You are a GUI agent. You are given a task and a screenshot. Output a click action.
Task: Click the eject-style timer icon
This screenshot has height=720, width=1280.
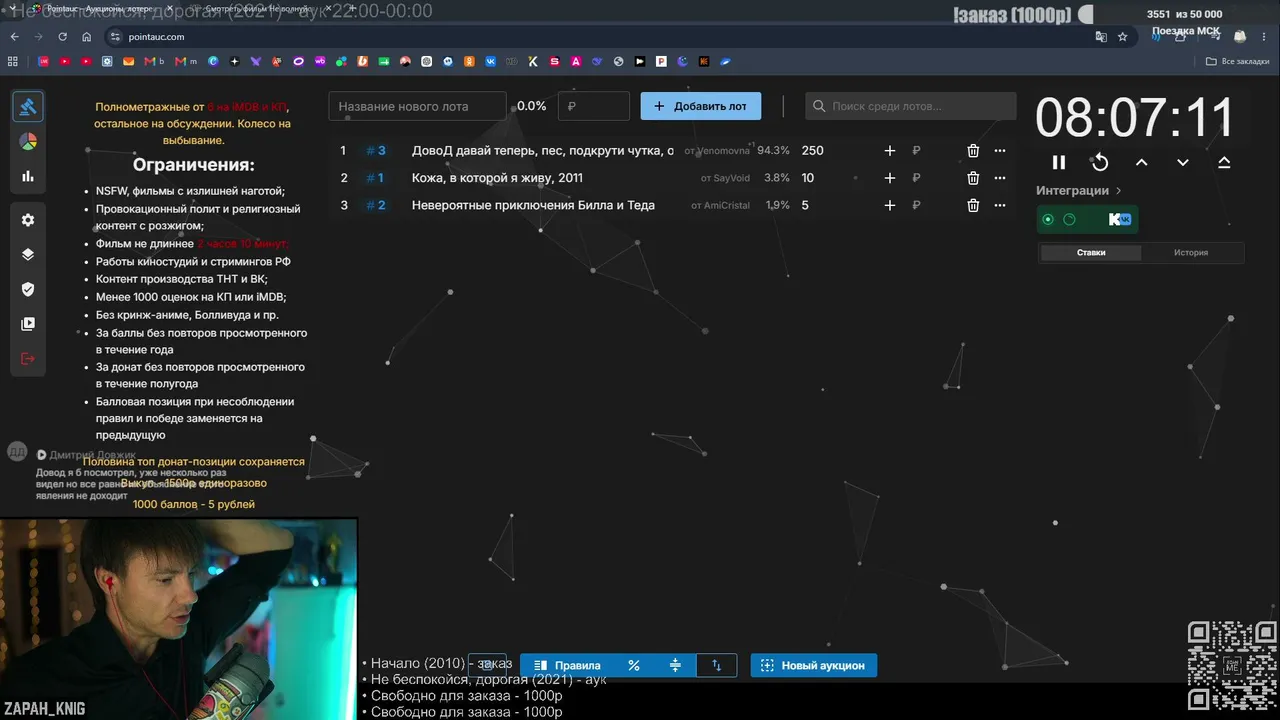(1224, 162)
